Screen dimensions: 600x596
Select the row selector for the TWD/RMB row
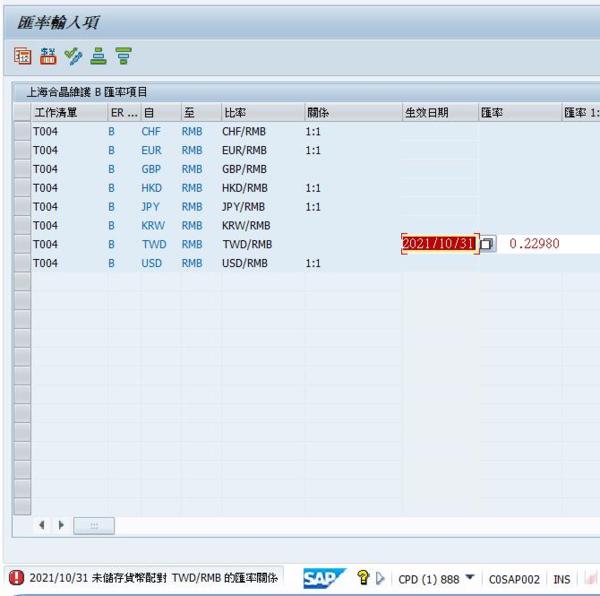click(x=21, y=244)
